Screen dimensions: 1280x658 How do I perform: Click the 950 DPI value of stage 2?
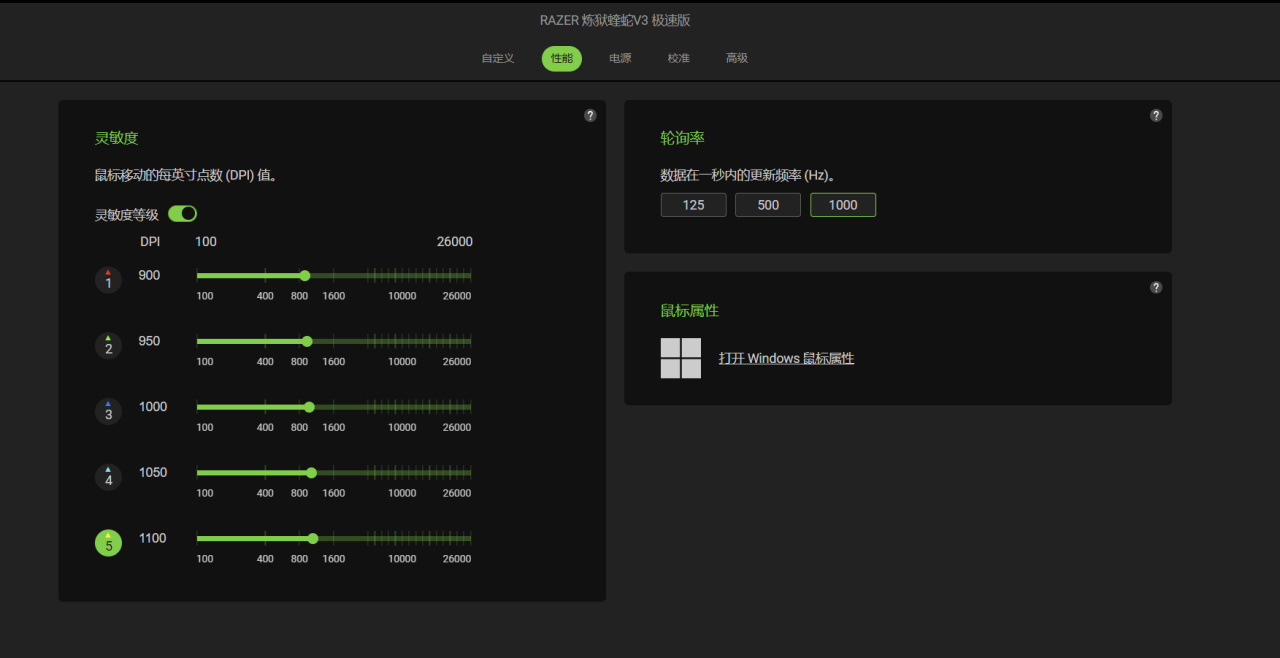pyautogui.click(x=149, y=341)
